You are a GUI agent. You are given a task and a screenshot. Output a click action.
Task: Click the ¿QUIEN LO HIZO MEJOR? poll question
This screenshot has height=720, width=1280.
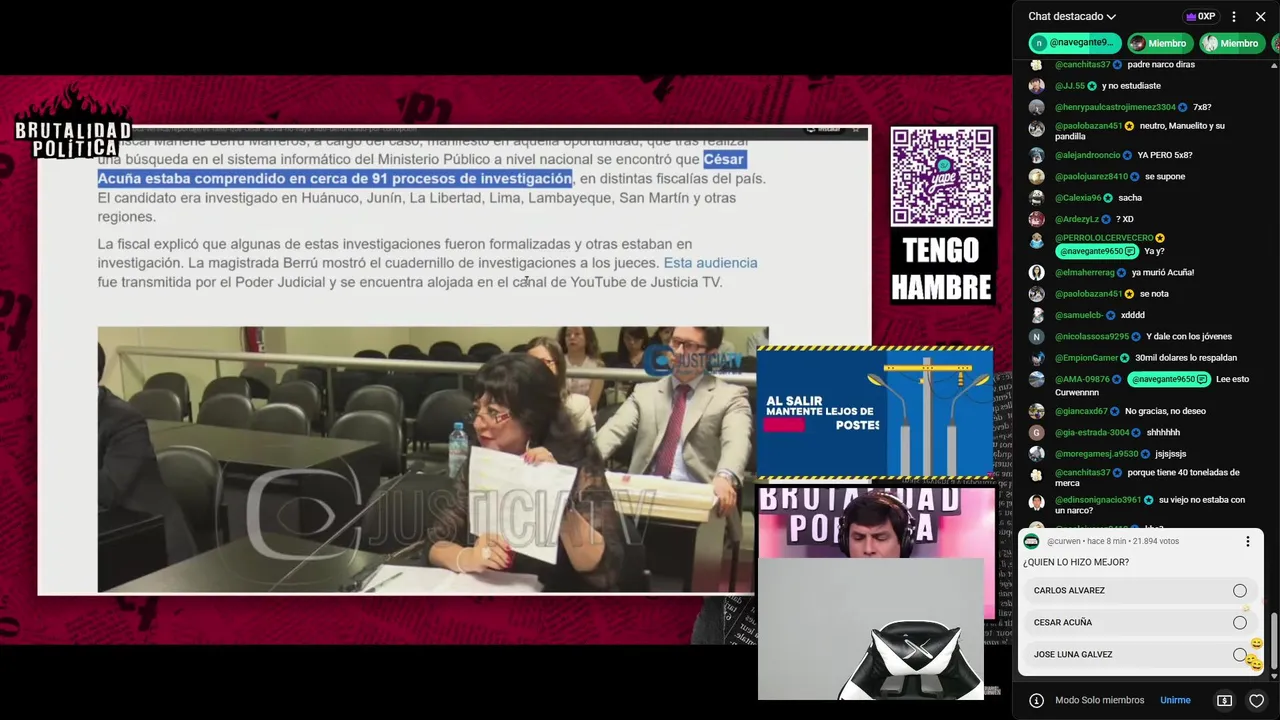1075,562
